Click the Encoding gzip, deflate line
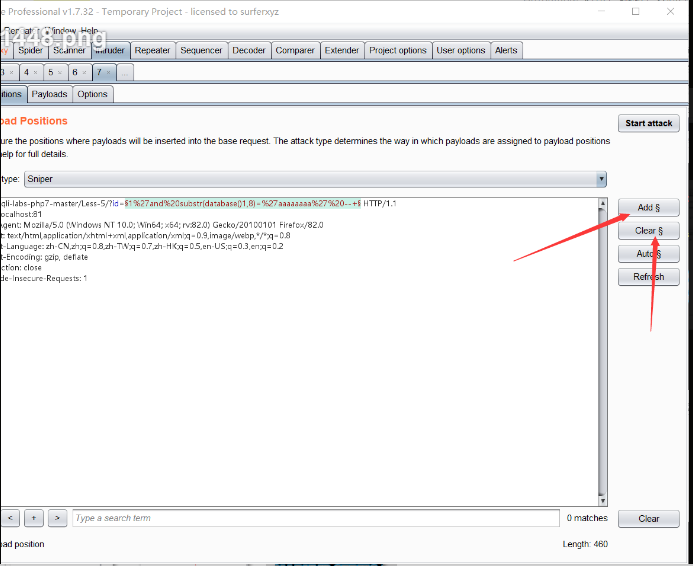Image resolution: width=693 pixels, height=566 pixels. (x=44, y=257)
